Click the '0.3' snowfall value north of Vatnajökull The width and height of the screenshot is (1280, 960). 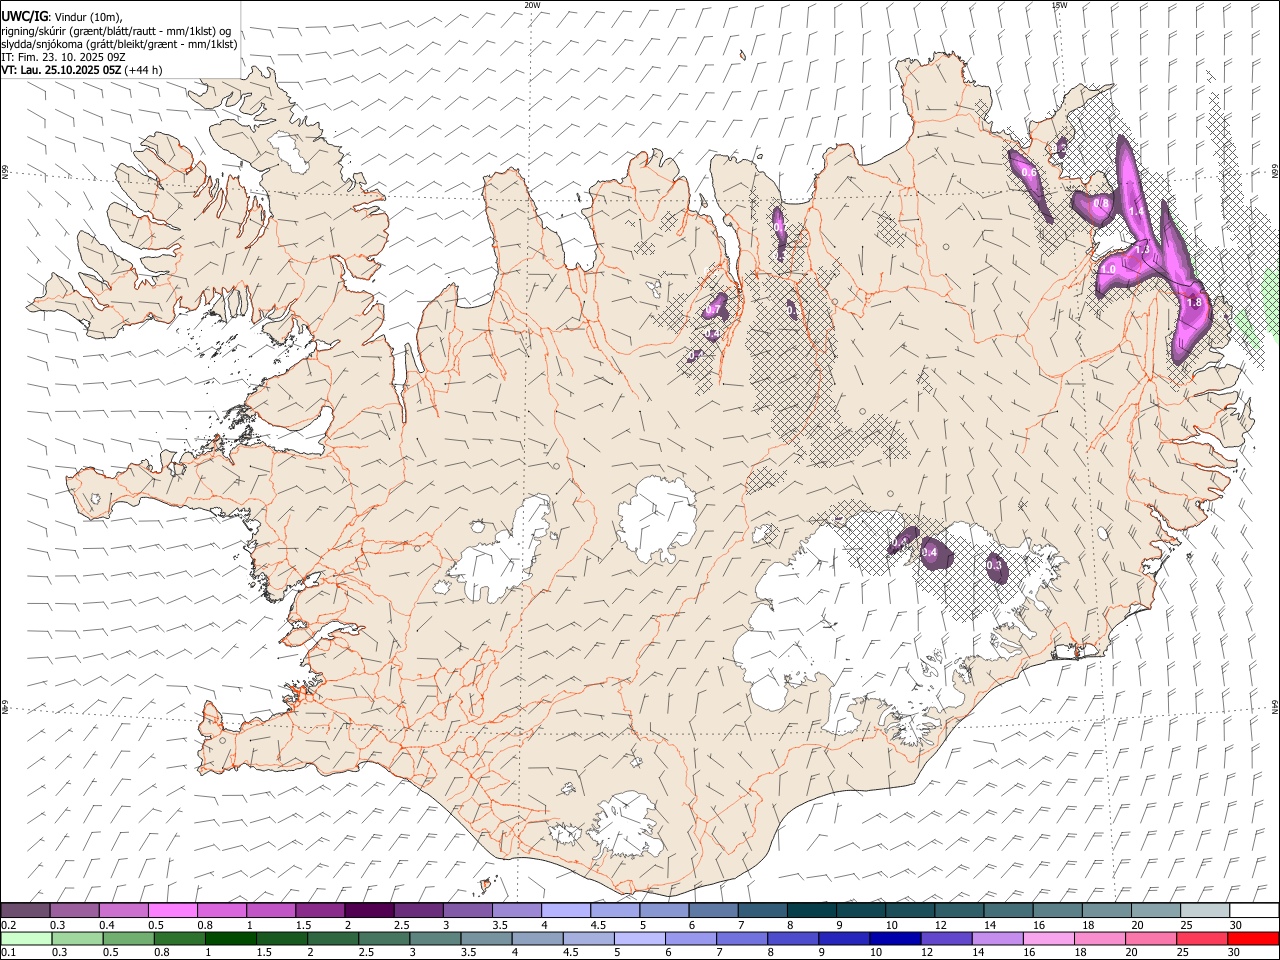pos(994,566)
